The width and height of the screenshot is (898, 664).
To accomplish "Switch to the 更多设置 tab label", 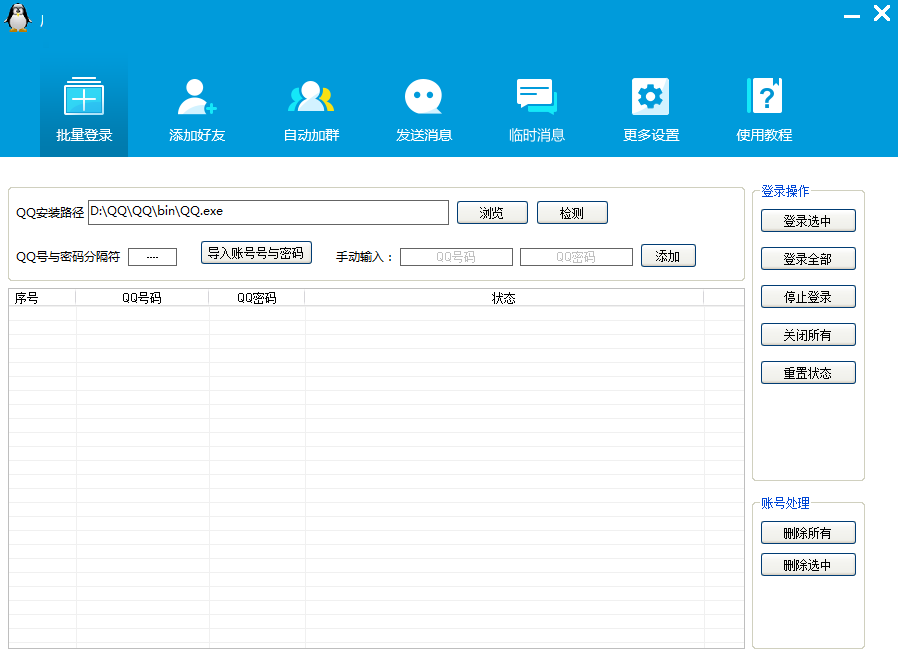I will [651, 135].
